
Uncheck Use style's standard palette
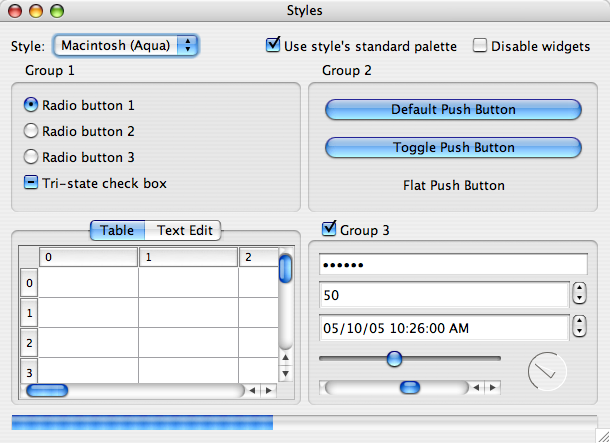pos(273,45)
